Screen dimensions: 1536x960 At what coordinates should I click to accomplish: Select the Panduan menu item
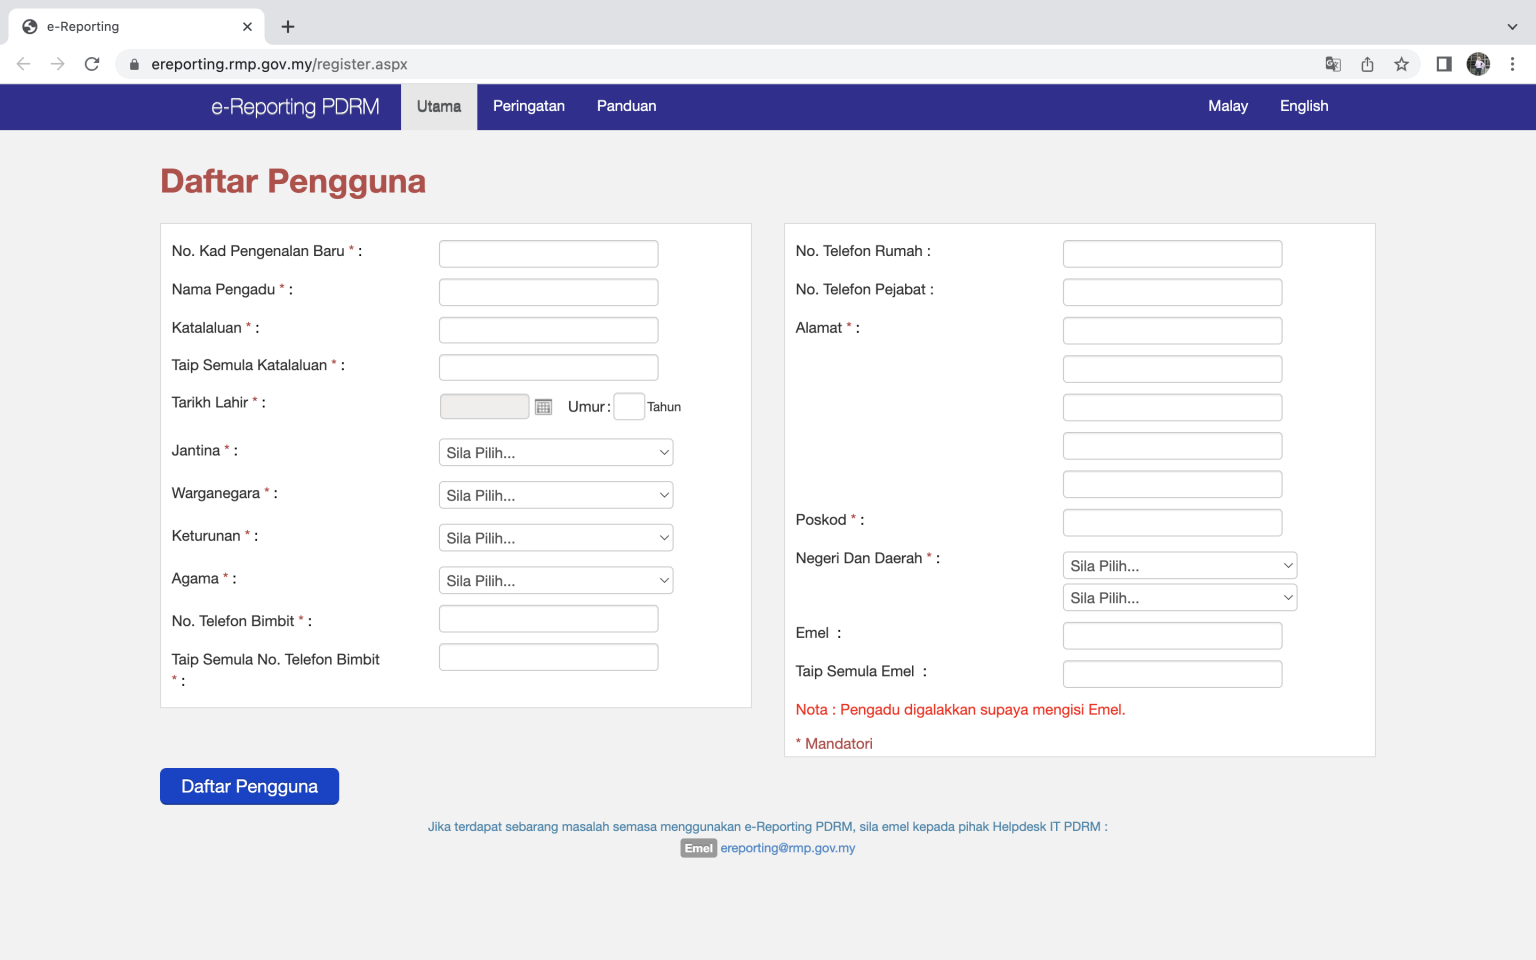[x=626, y=106]
